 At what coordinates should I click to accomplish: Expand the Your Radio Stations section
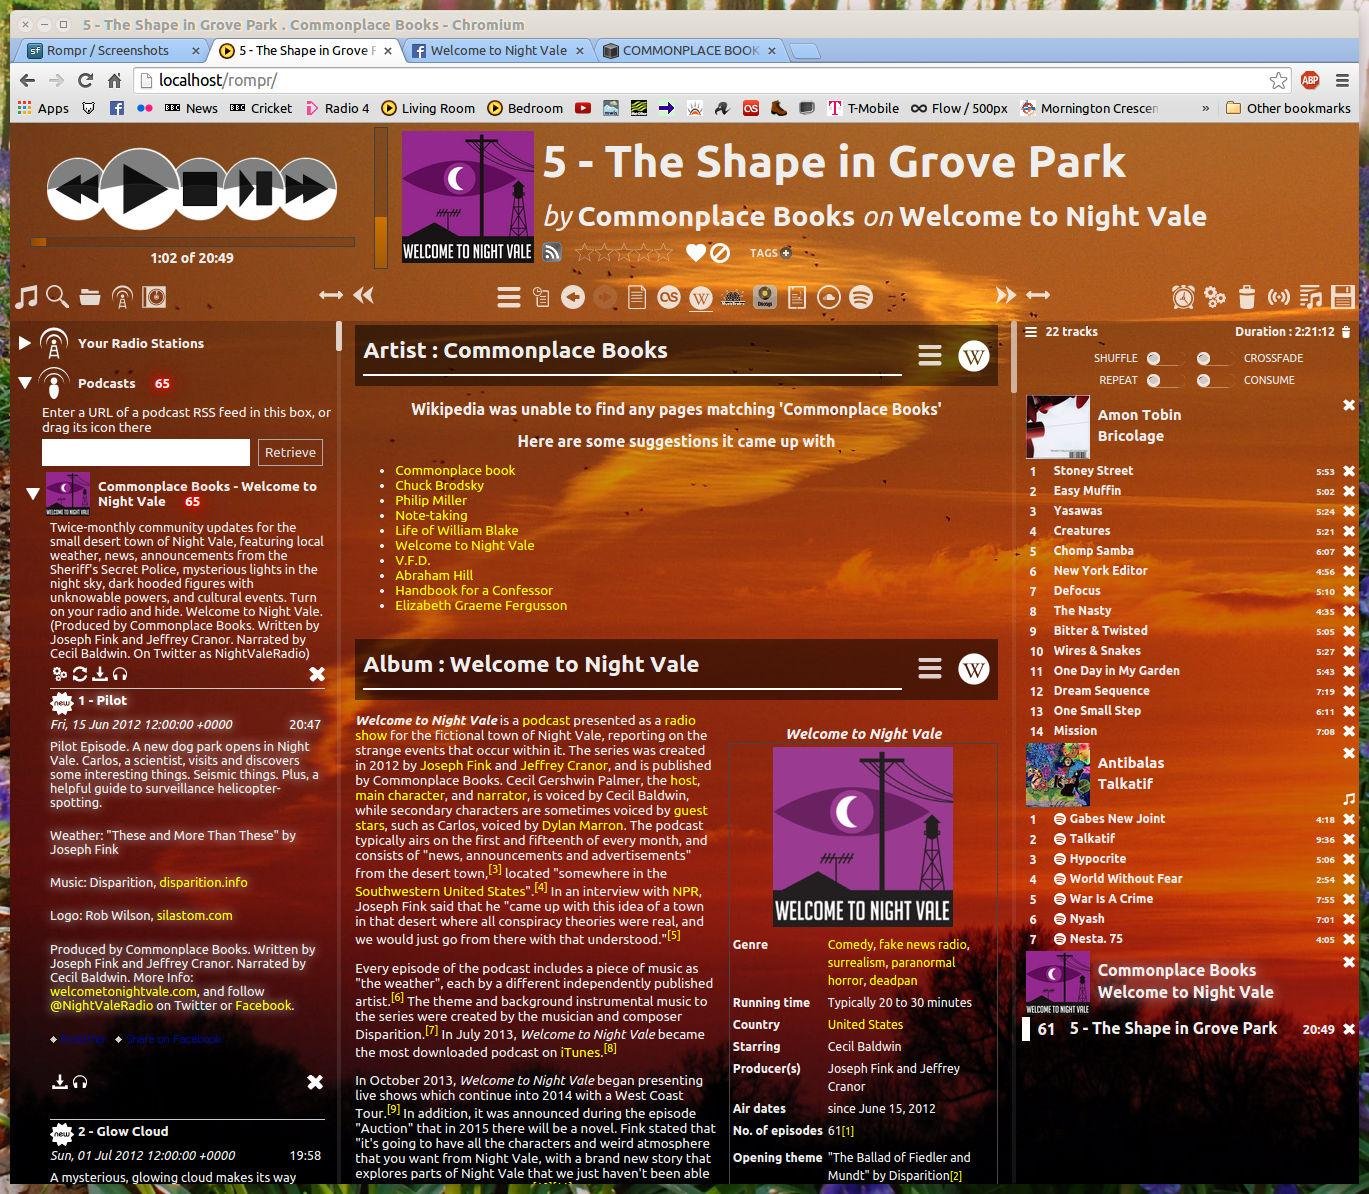pyautogui.click(x=25, y=343)
